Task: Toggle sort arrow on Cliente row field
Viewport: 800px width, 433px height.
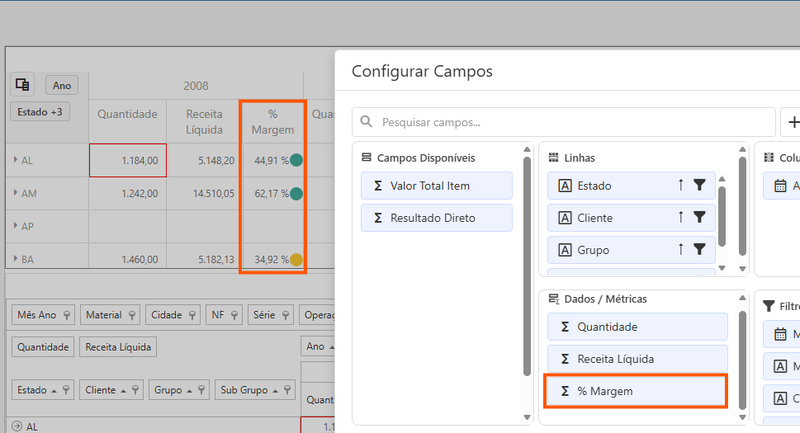Action: [x=681, y=217]
